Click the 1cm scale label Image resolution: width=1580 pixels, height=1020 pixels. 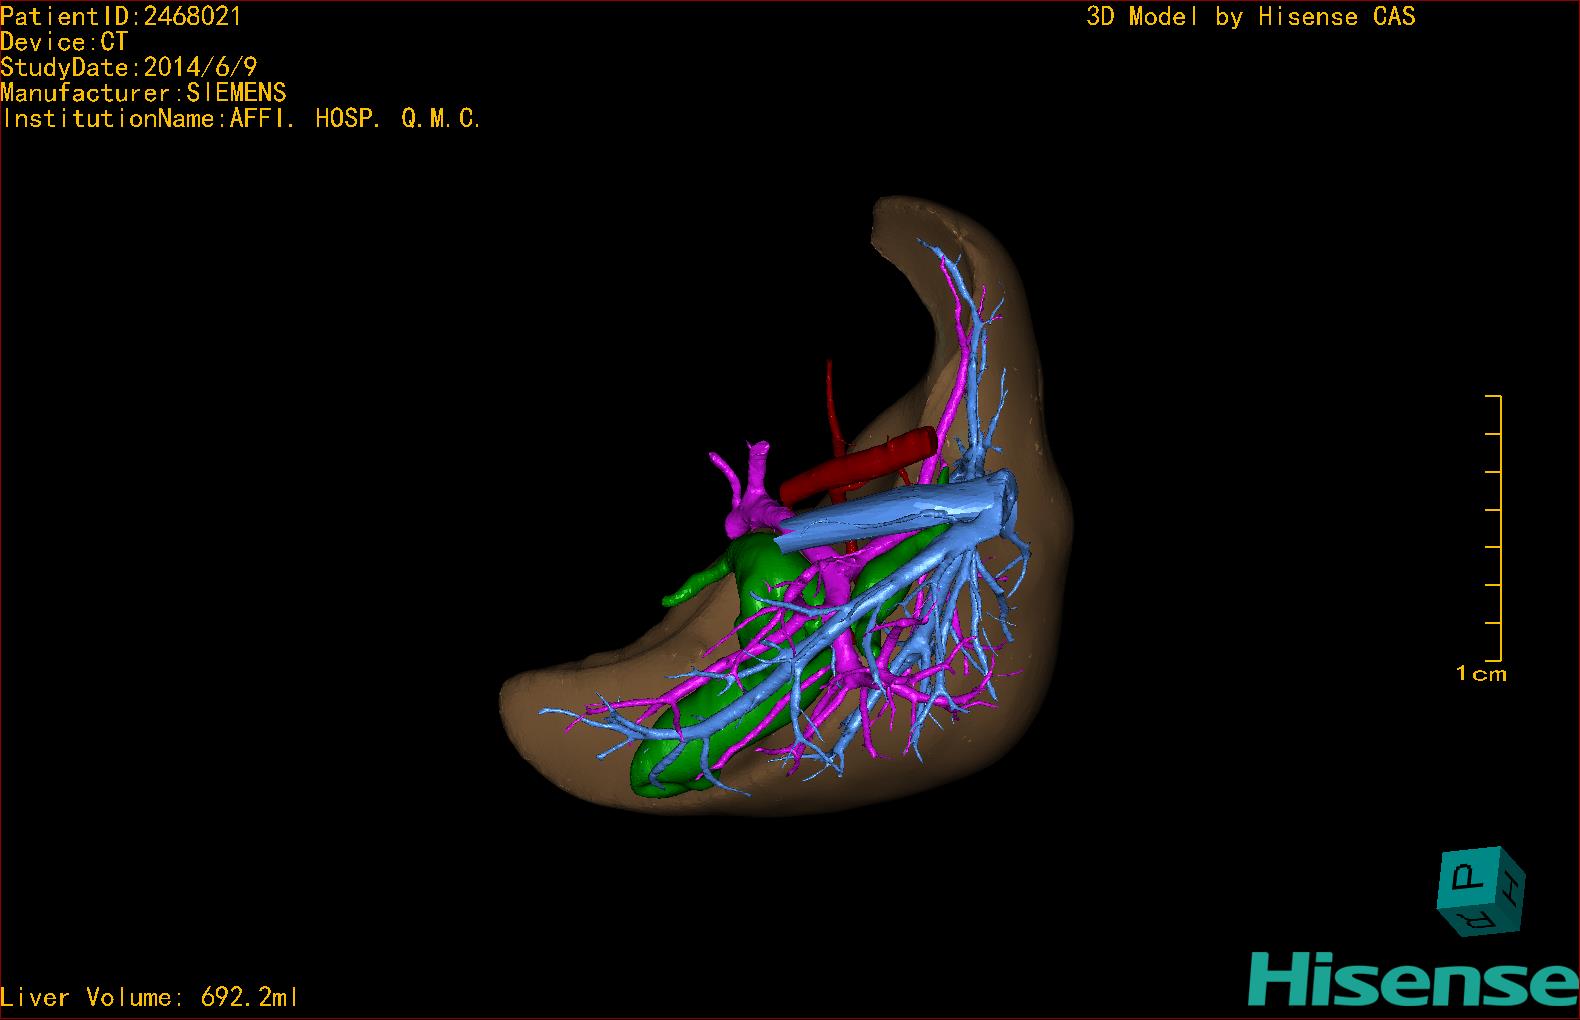pyautogui.click(x=1480, y=674)
